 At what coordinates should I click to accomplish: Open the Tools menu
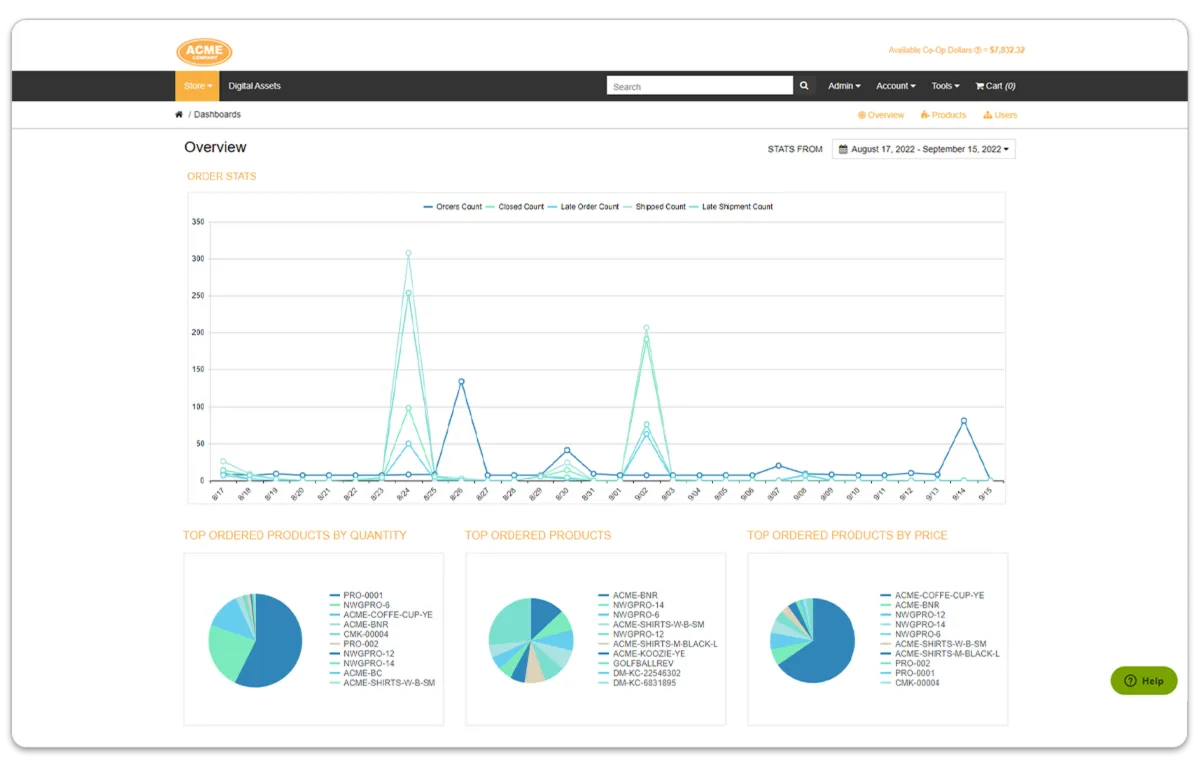945,86
